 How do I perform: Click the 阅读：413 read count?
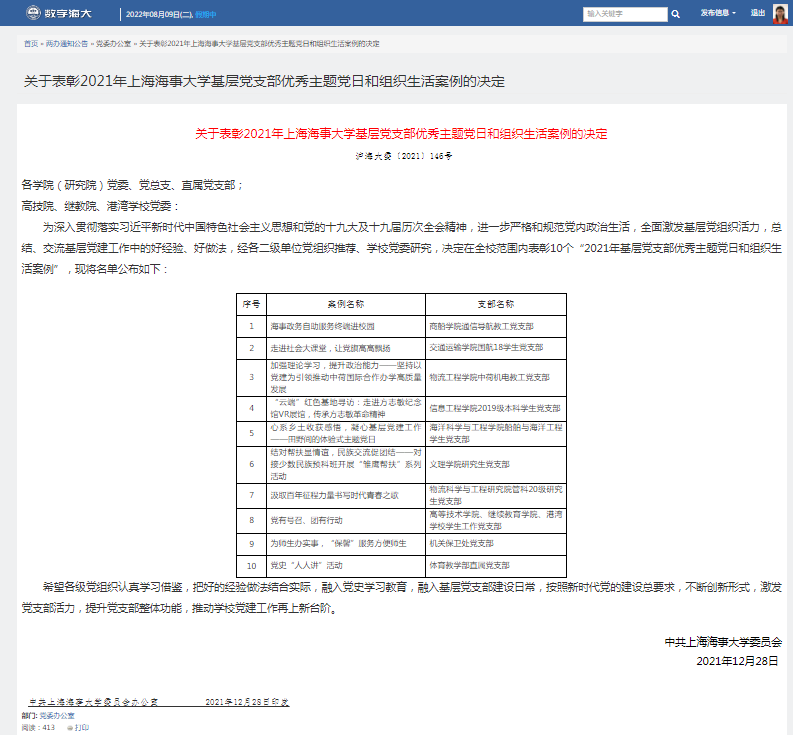pos(38,728)
